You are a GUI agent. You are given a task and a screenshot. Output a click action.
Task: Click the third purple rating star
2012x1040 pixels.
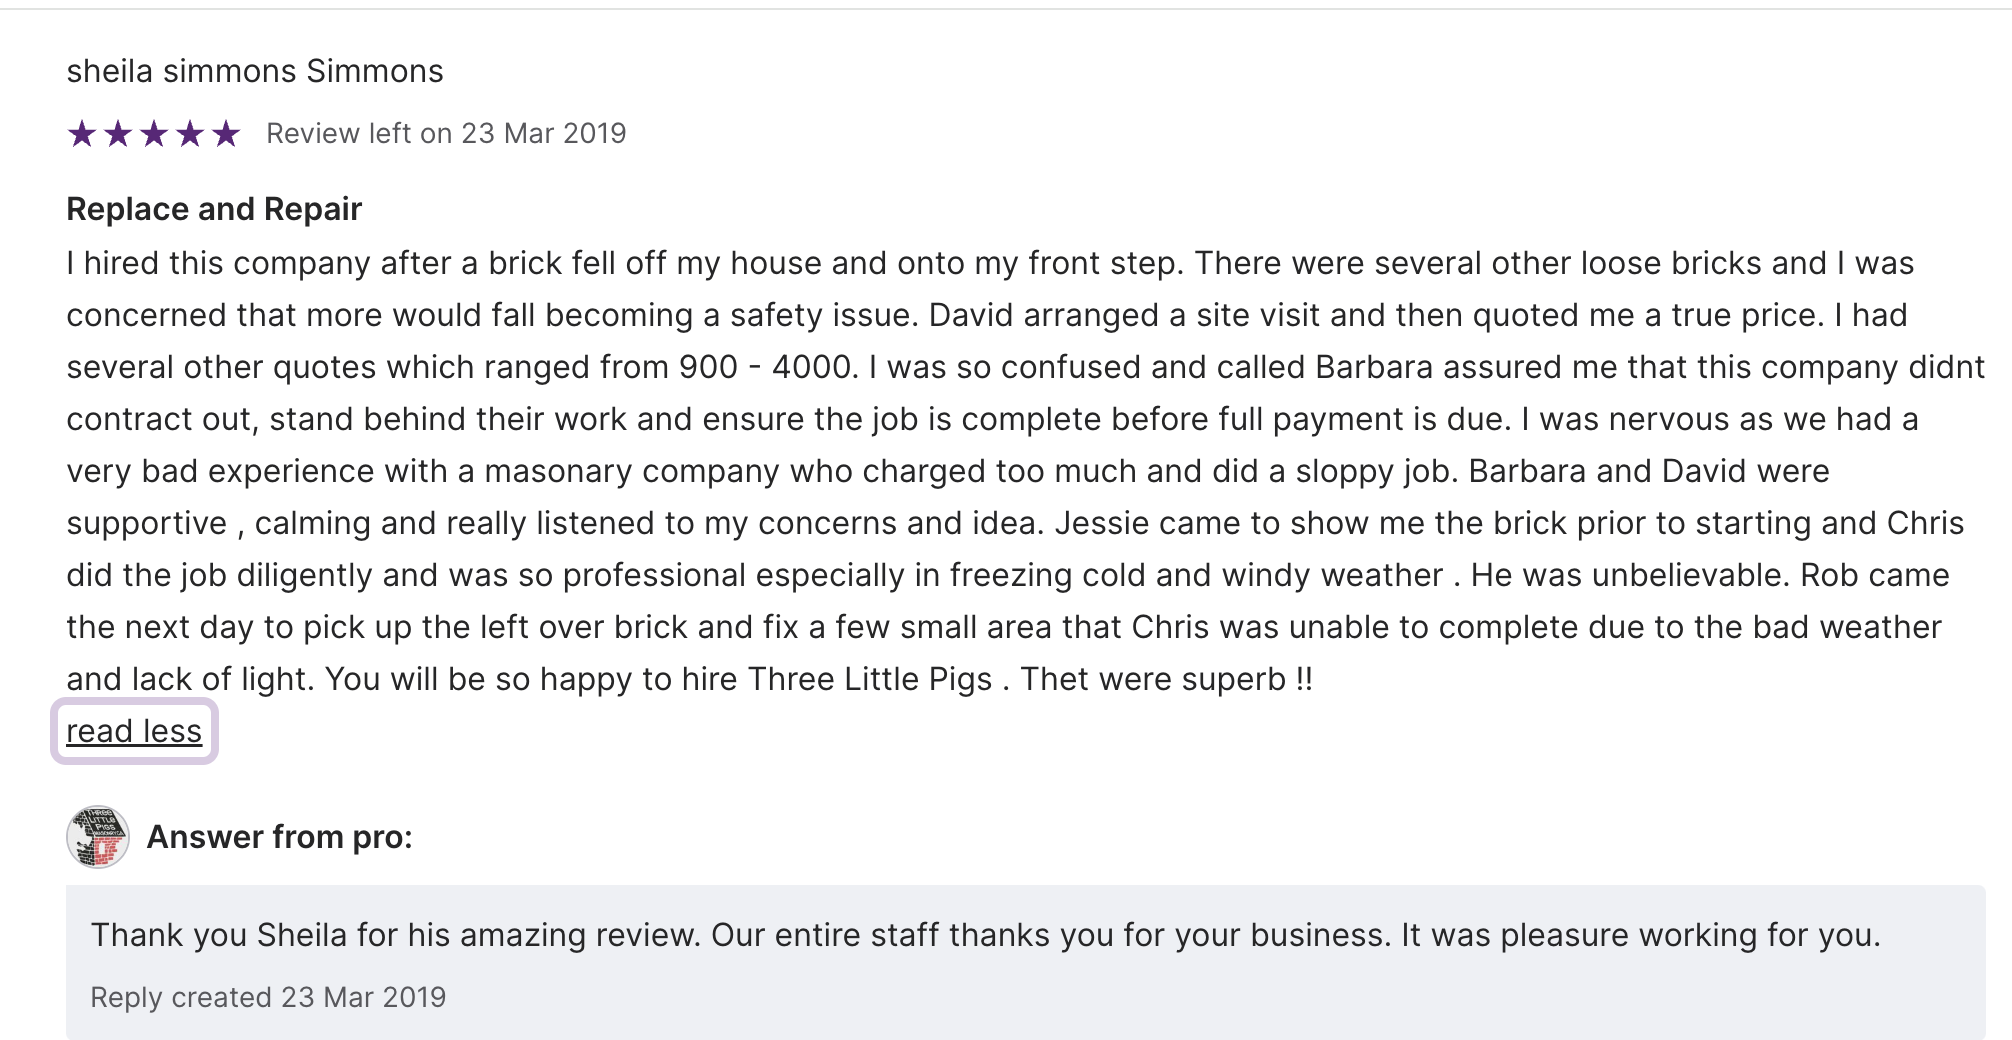click(154, 133)
